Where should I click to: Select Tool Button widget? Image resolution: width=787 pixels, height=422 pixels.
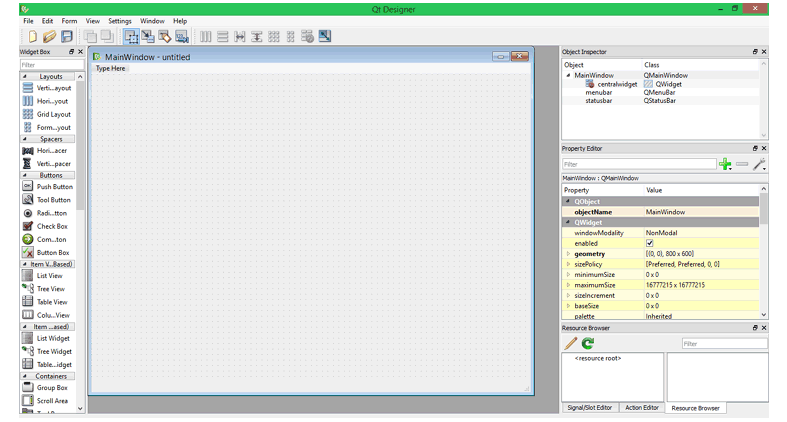tap(48, 200)
